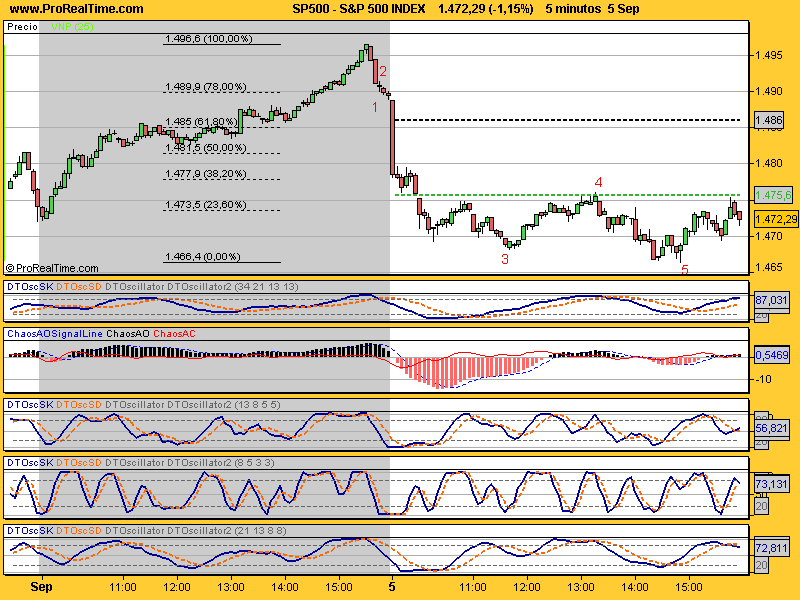Click the 1.472,29 (-1,15%) quote in header
Screen dimensions: 800x600
click(486, 9)
